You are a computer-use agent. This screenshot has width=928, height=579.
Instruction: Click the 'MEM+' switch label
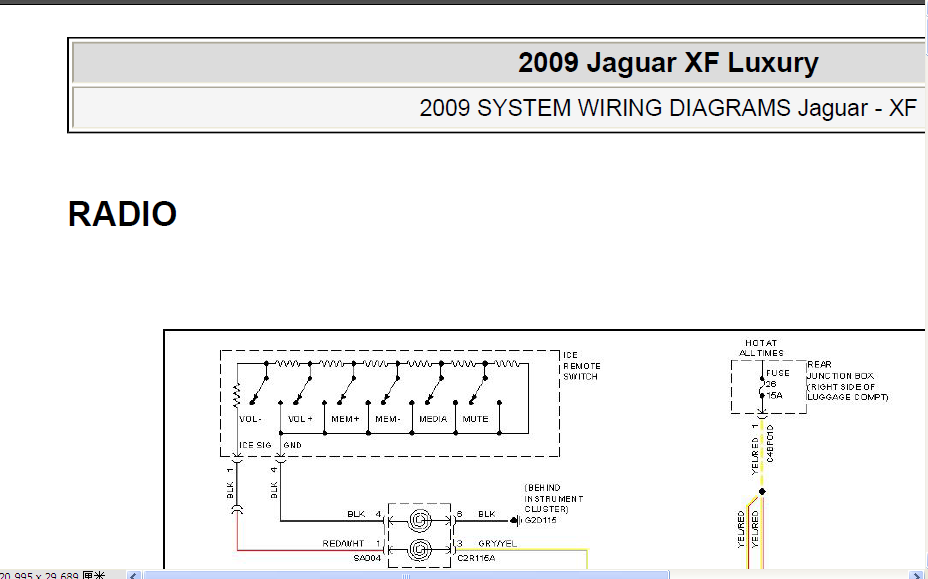tap(345, 419)
